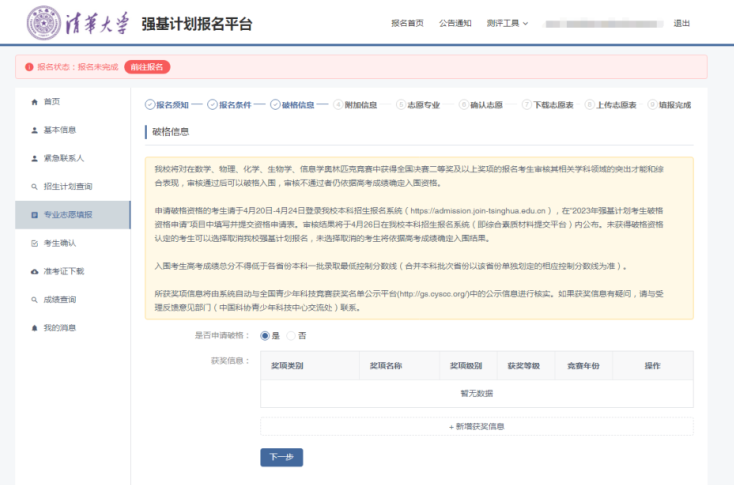Open 准考证下载 in the sidebar
The height and width of the screenshot is (485, 734).
pyautogui.click(x=73, y=272)
